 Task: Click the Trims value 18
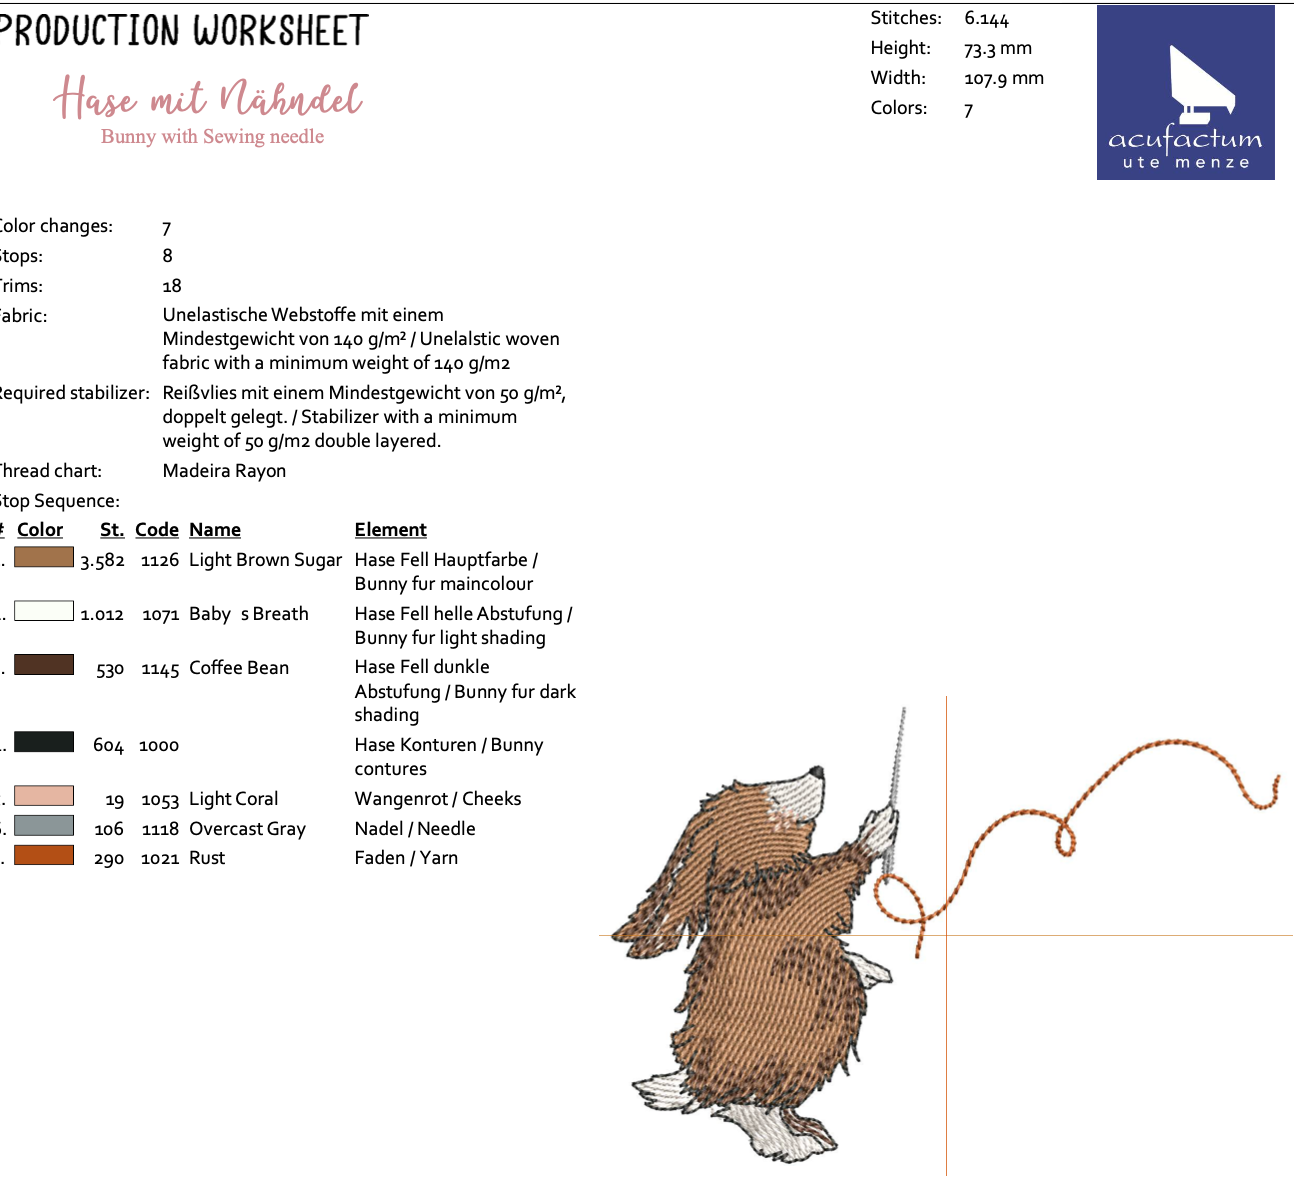point(172,286)
